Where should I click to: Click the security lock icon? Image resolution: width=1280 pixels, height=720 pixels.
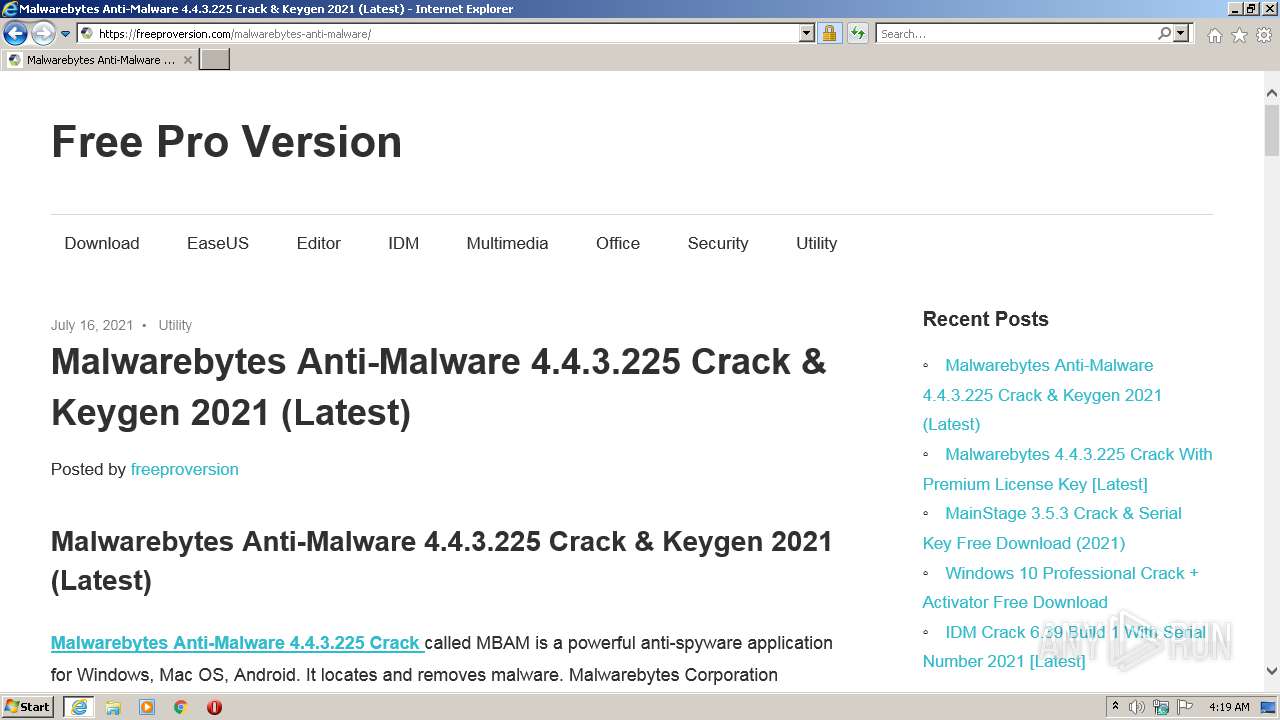(x=829, y=34)
